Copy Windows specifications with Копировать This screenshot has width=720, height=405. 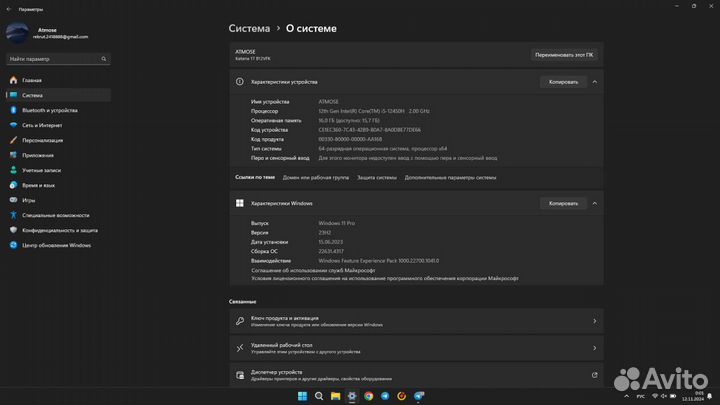pos(563,203)
